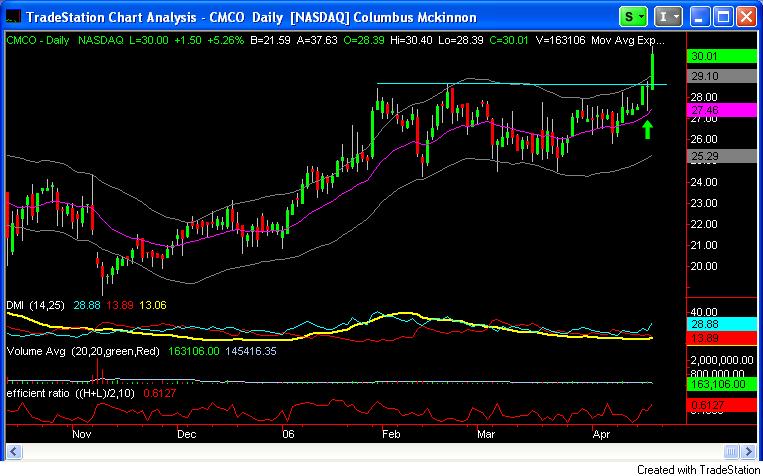
Task: Click the 2,000,000.00 volume axis label
Action: click(722, 361)
